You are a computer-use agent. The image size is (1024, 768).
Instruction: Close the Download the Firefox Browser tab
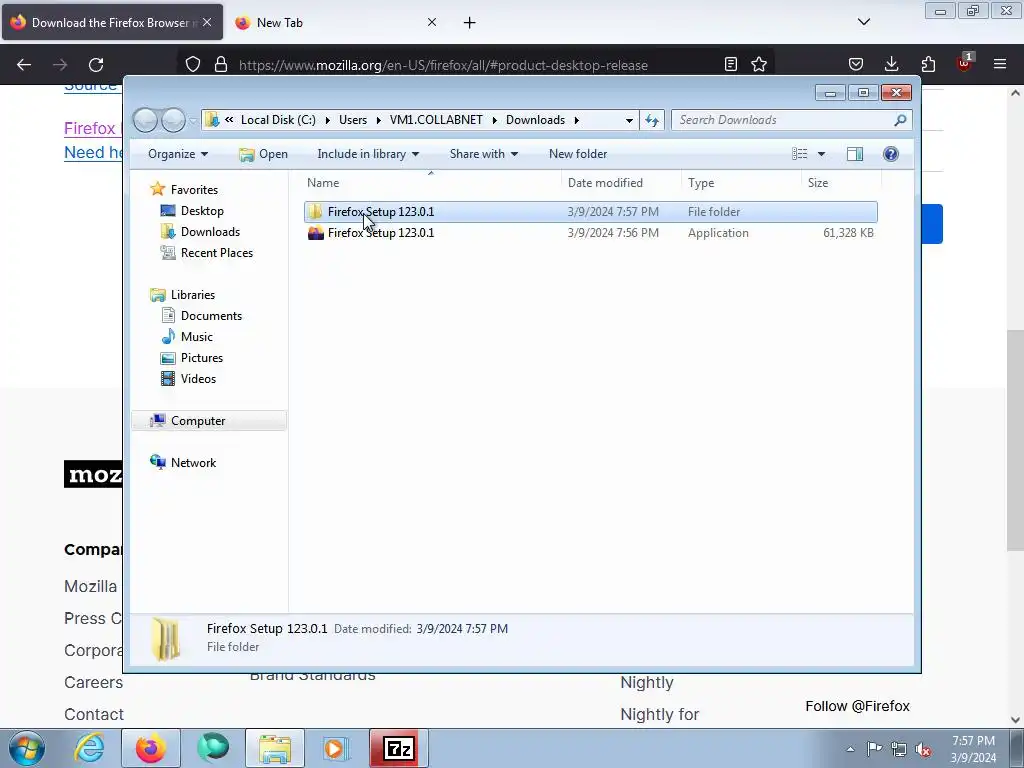click(207, 22)
